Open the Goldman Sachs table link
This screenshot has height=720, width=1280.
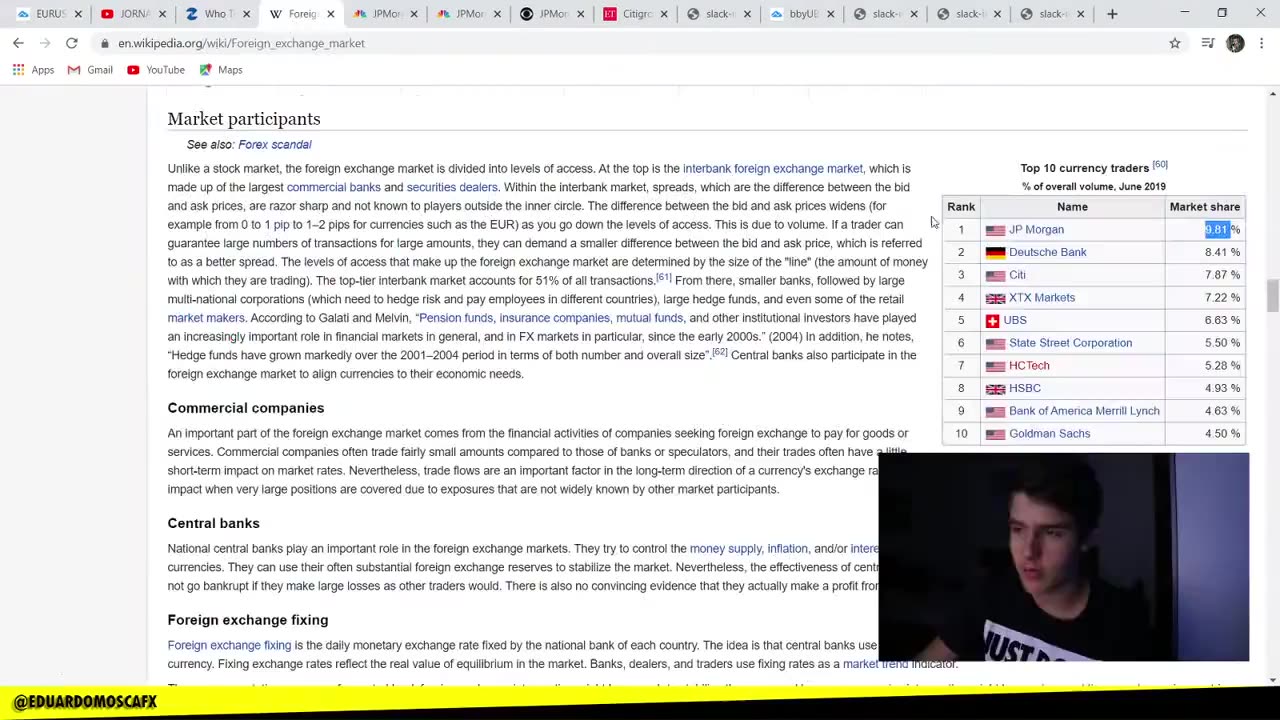pos(1049,434)
